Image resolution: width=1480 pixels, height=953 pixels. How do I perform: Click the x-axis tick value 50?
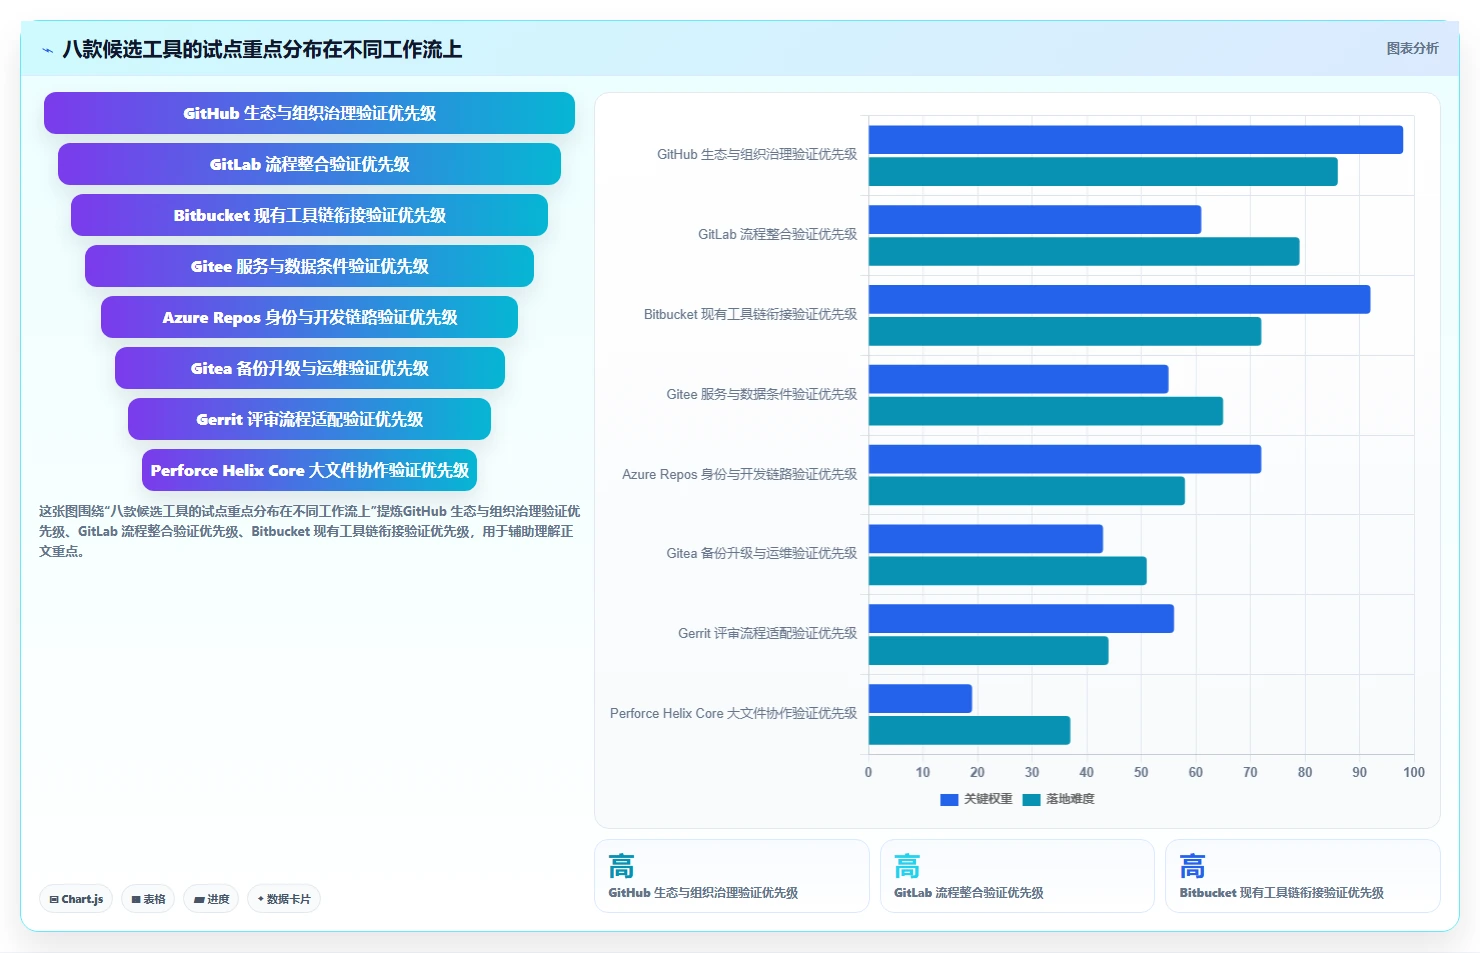1141,772
